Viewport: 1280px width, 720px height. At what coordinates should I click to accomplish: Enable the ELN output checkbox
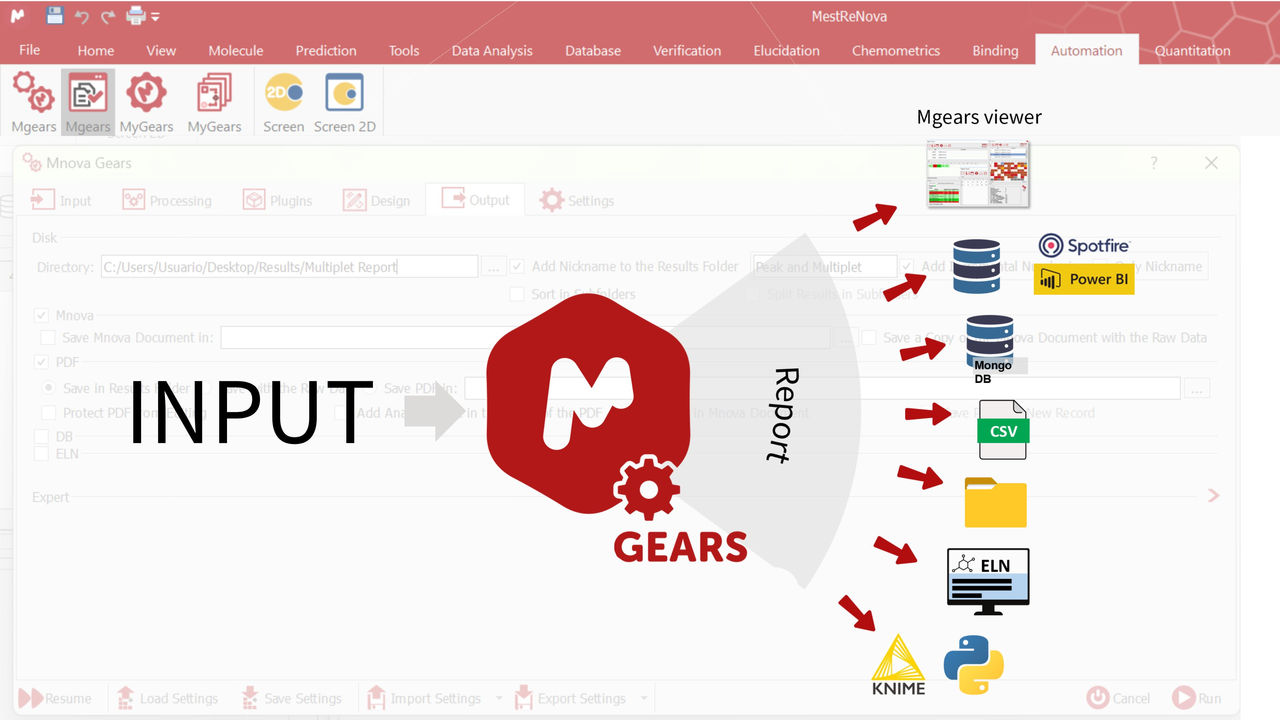point(42,453)
